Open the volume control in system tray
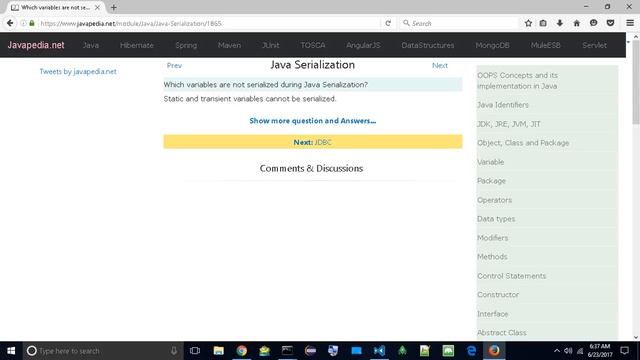Image resolution: width=640 pixels, height=360 pixels. tap(568, 351)
